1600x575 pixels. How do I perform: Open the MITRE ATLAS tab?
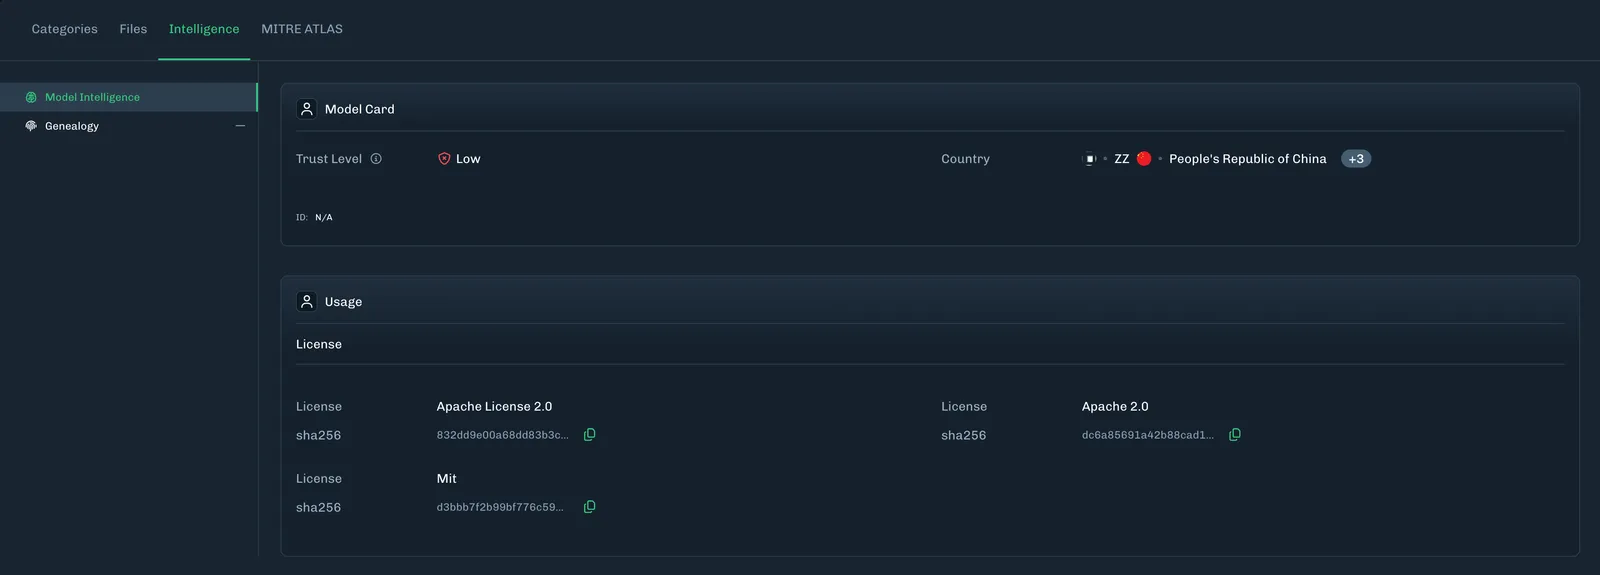302,29
